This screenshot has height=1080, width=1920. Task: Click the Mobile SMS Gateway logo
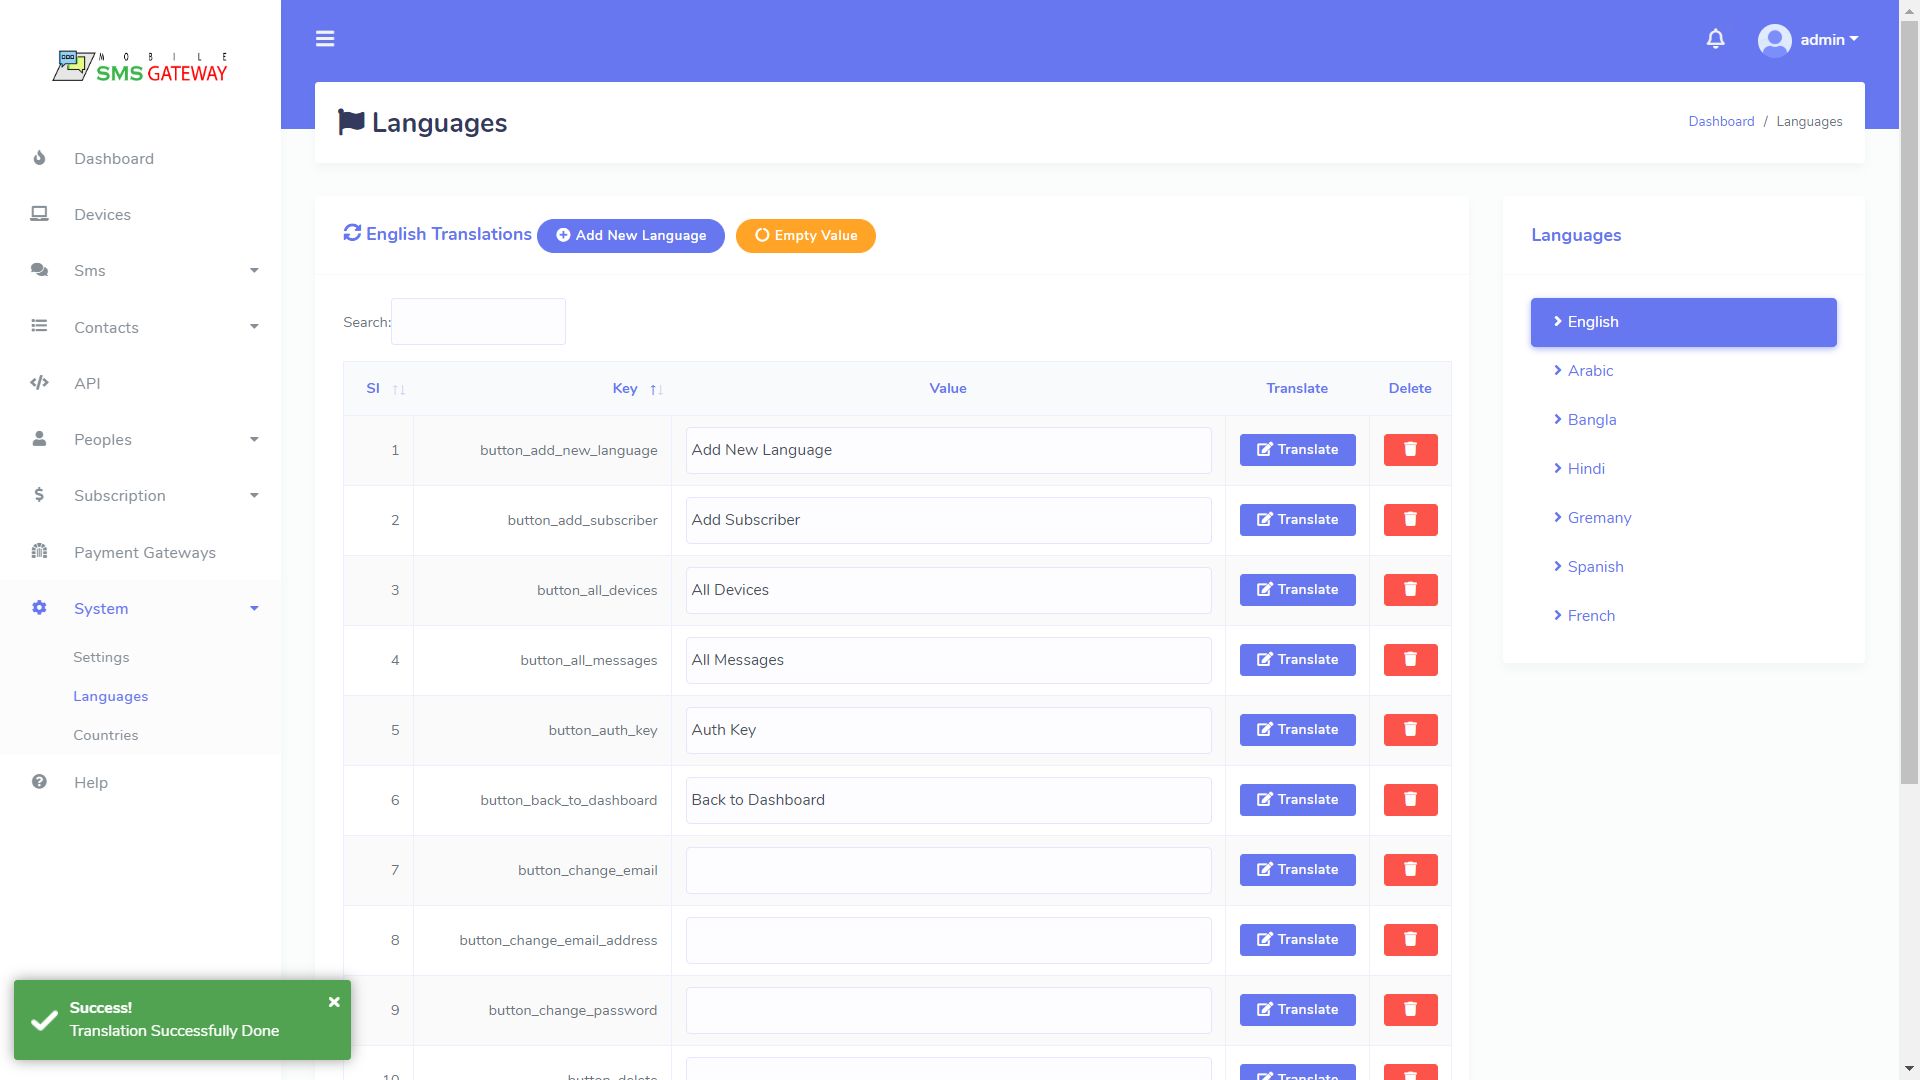coord(140,67)
